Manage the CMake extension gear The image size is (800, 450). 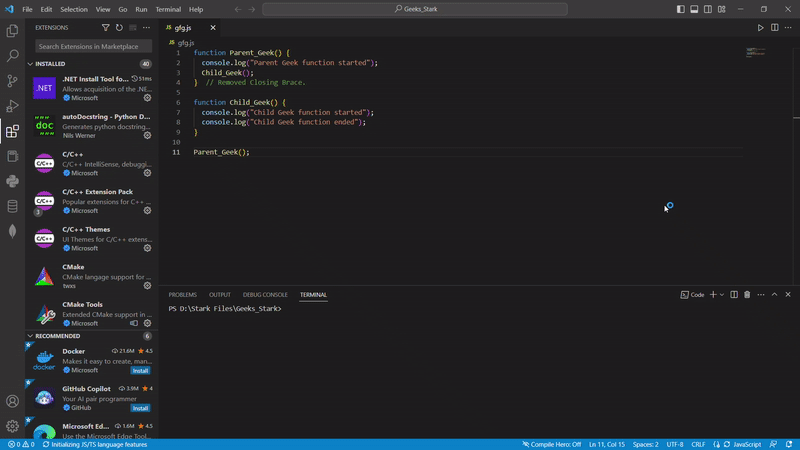tap(147, 286)
